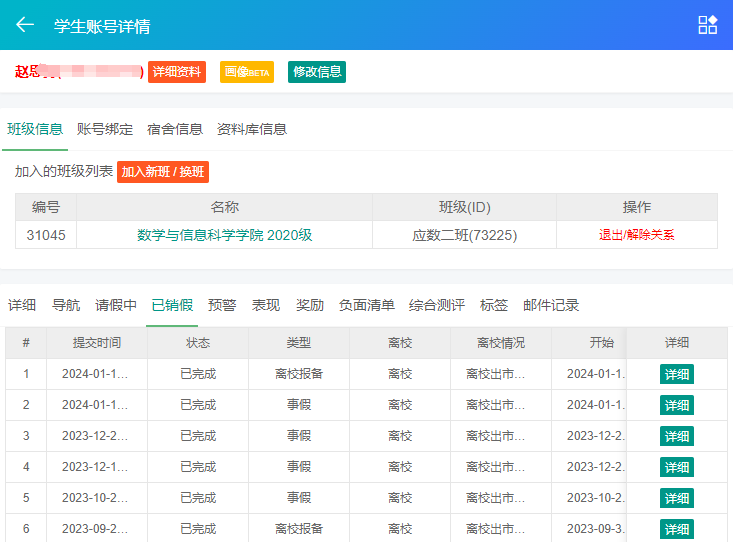The image size is (733, 542).
Task: Open the 详细 tab in lower section
Action: click(22, 305)
